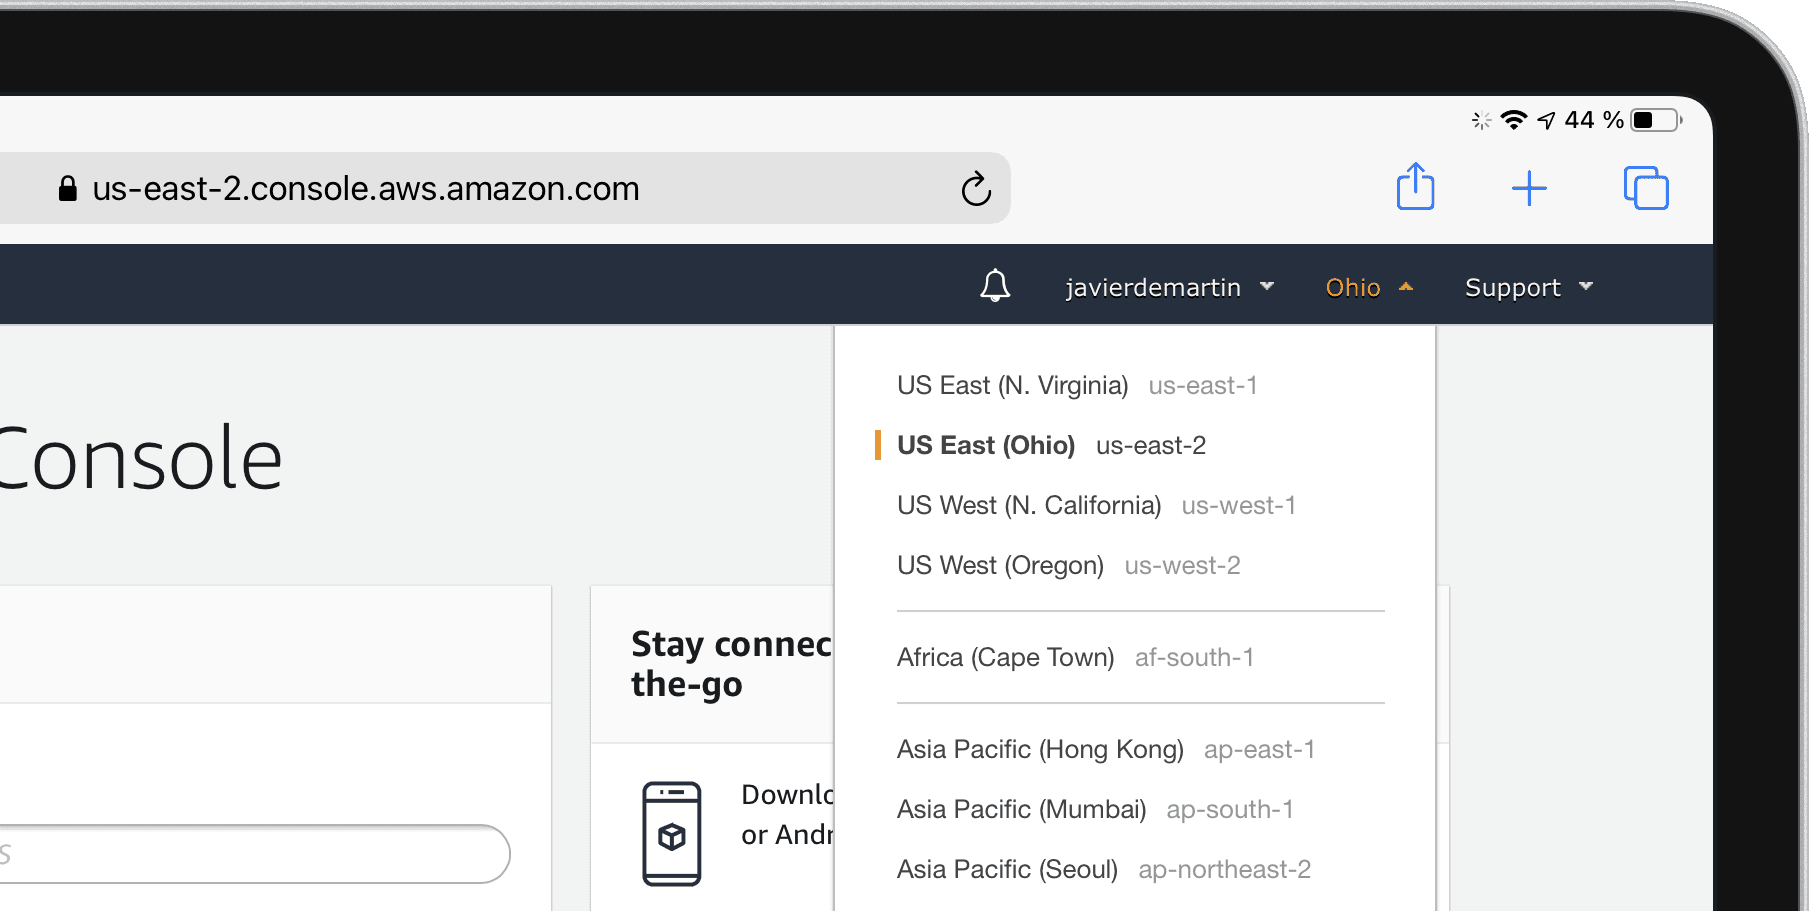This screenshot has height=911, width=1815.
Task: Choose US West (Oregon) us-west-2
Action: [1068, 565]
